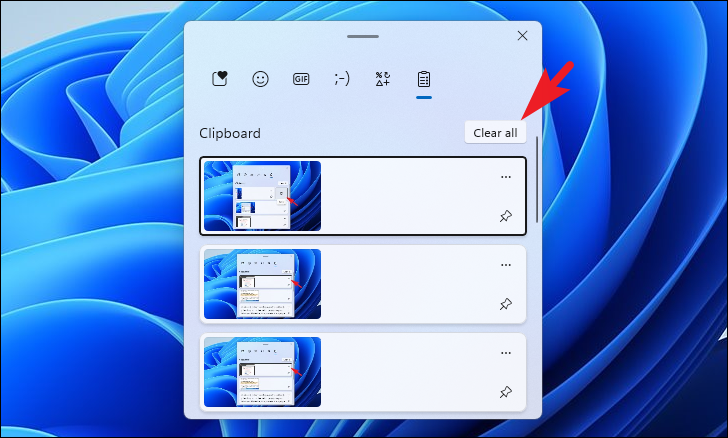This screenshot has width=728, height=438.
Task: Paste the second clipboard screenshot thumbnail
Action: 262,284
